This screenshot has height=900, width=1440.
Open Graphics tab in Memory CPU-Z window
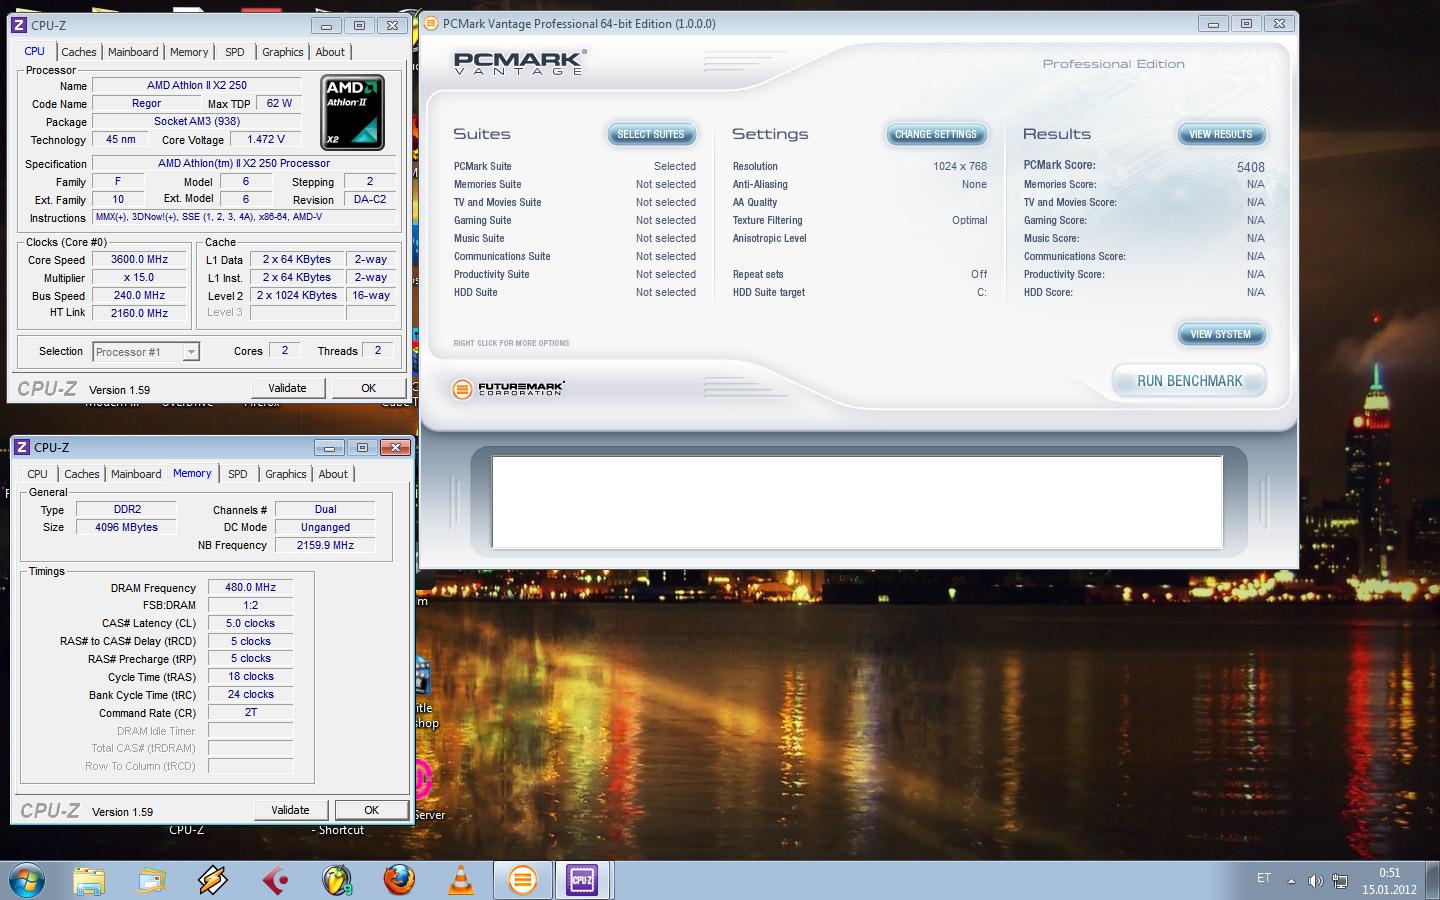click(x=286, y=474)
